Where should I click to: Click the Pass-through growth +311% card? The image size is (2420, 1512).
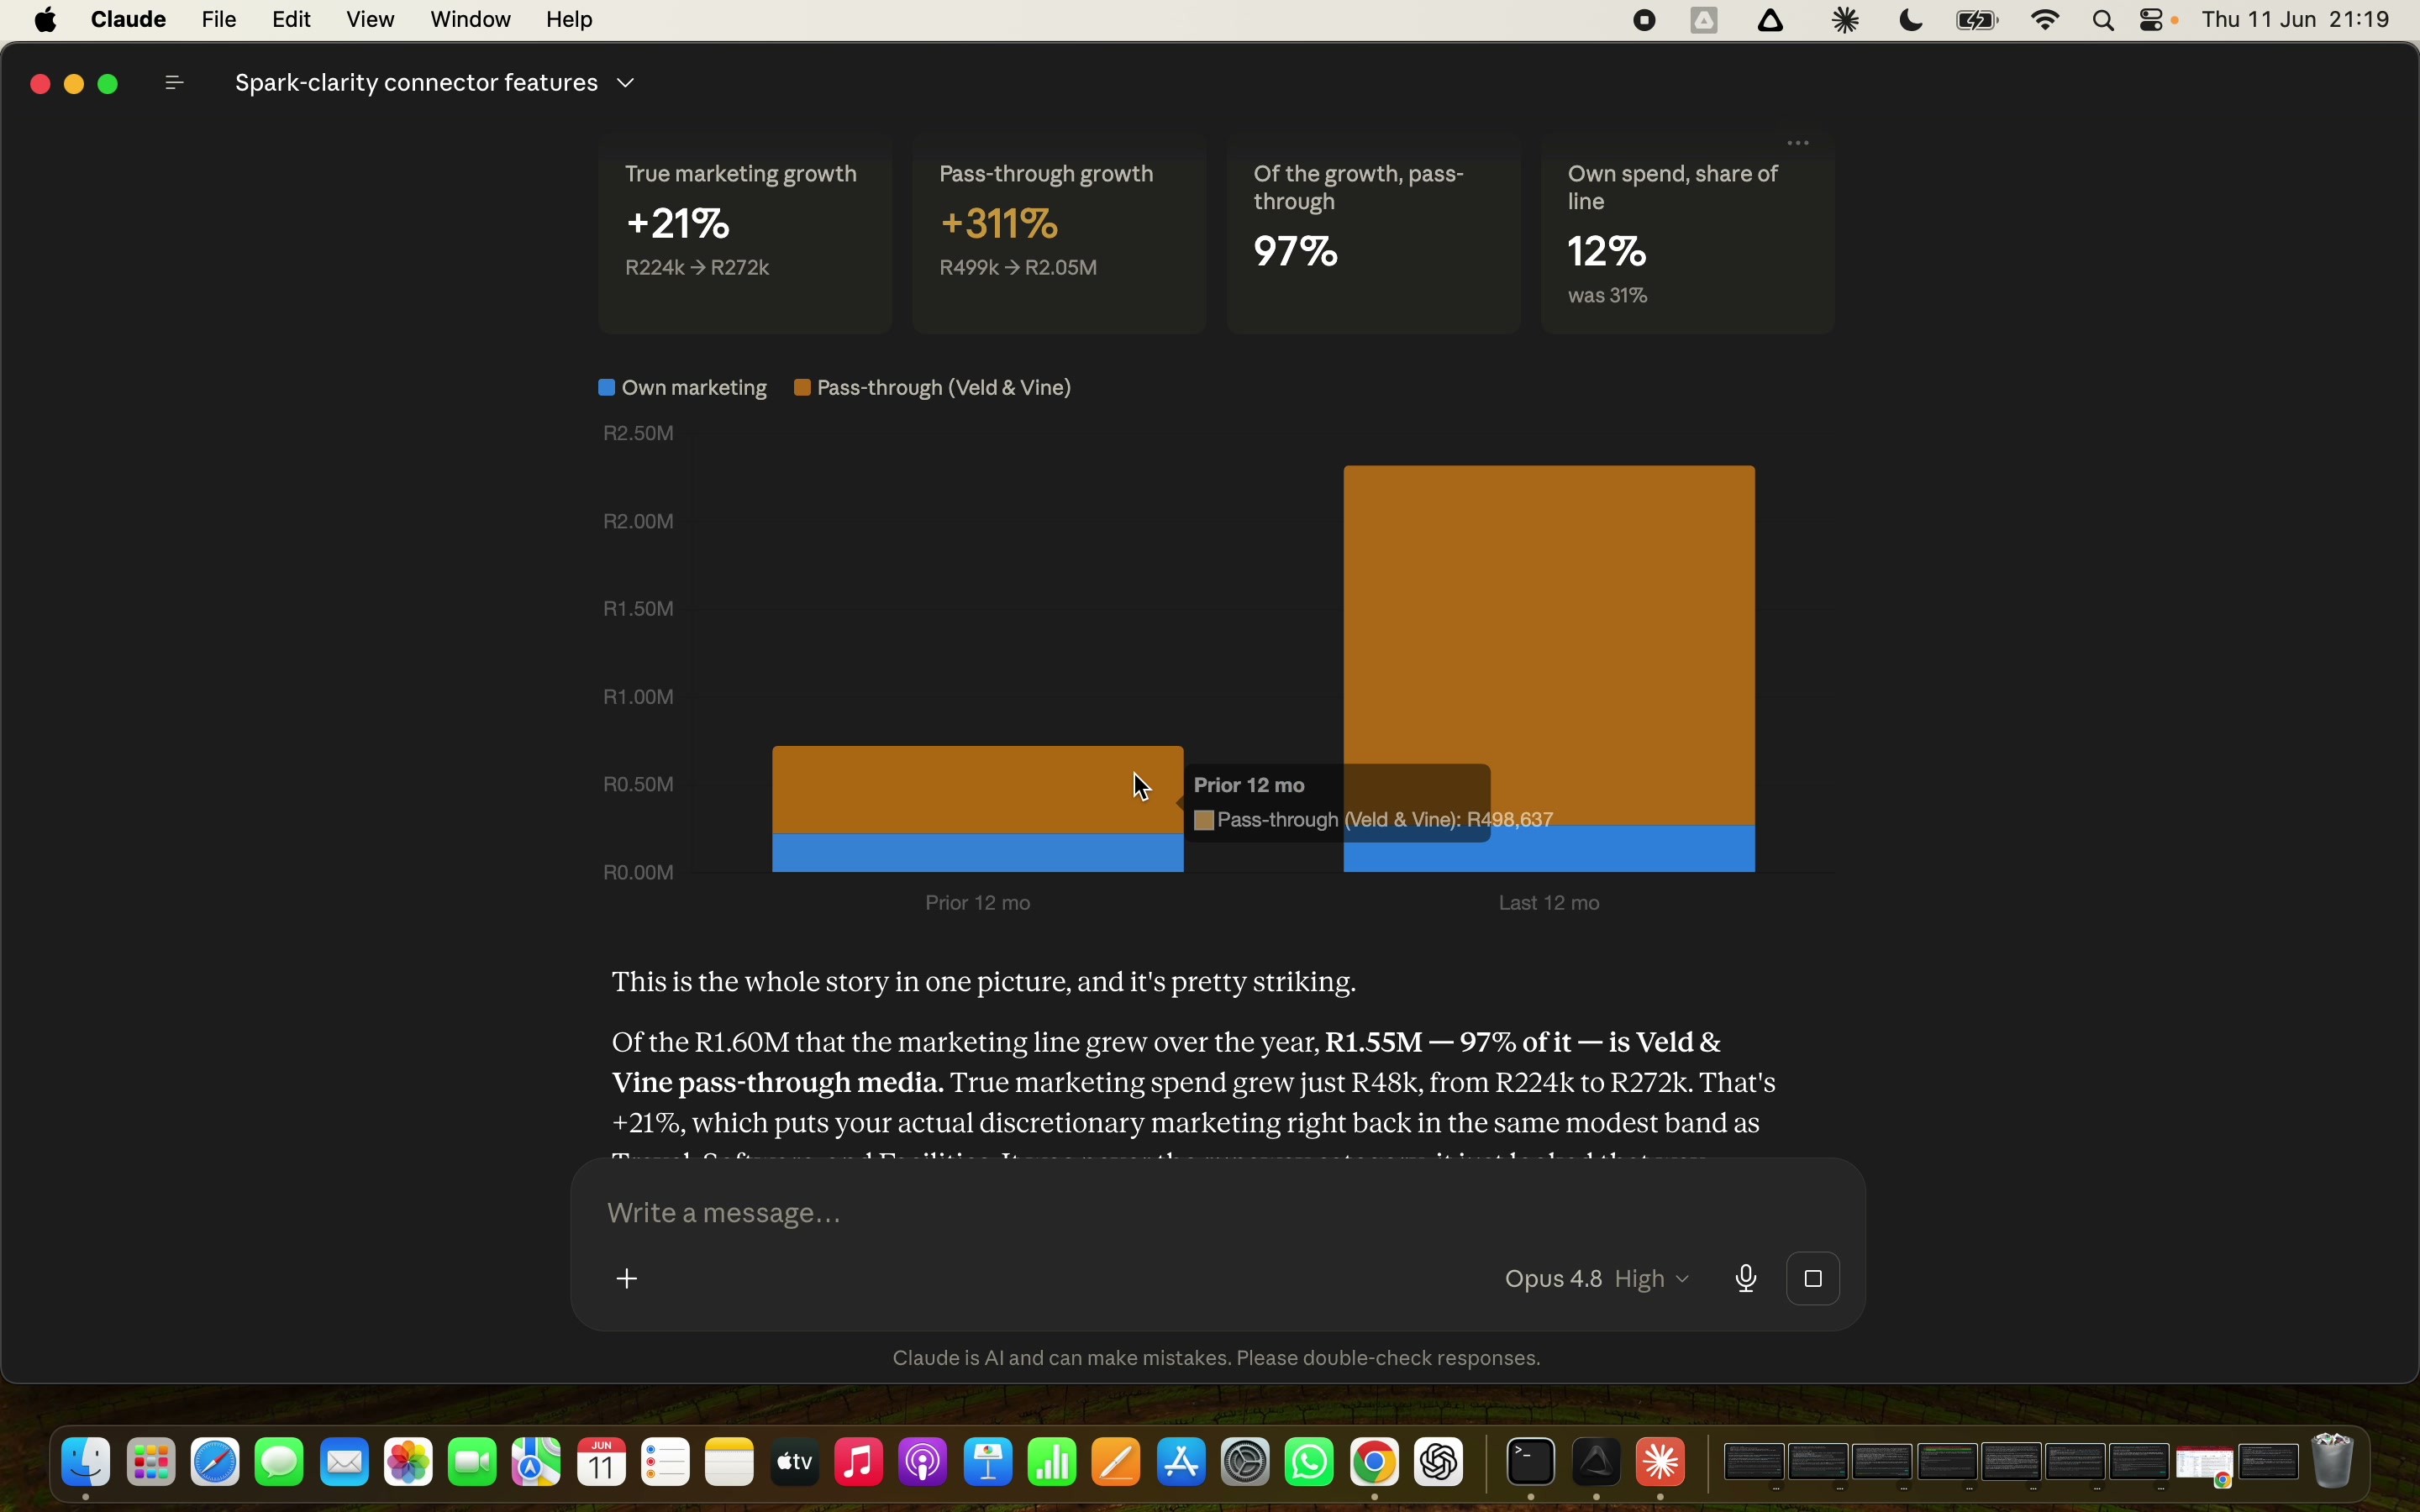pos(1059,236)
